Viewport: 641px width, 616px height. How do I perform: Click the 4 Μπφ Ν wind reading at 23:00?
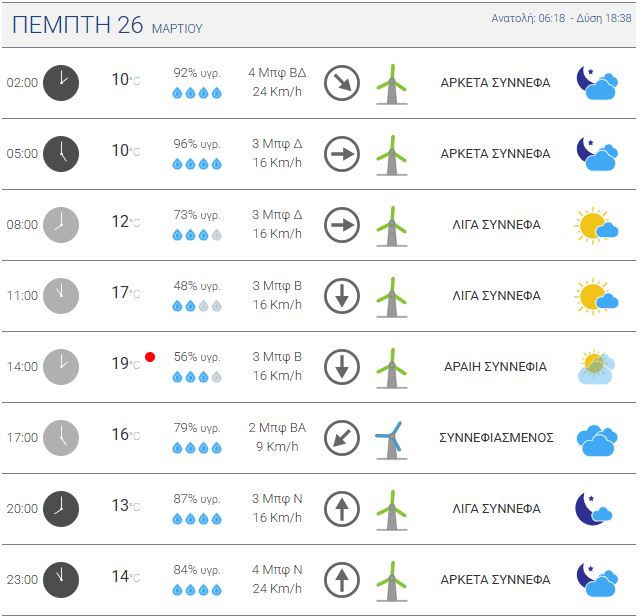click(277, 569)
